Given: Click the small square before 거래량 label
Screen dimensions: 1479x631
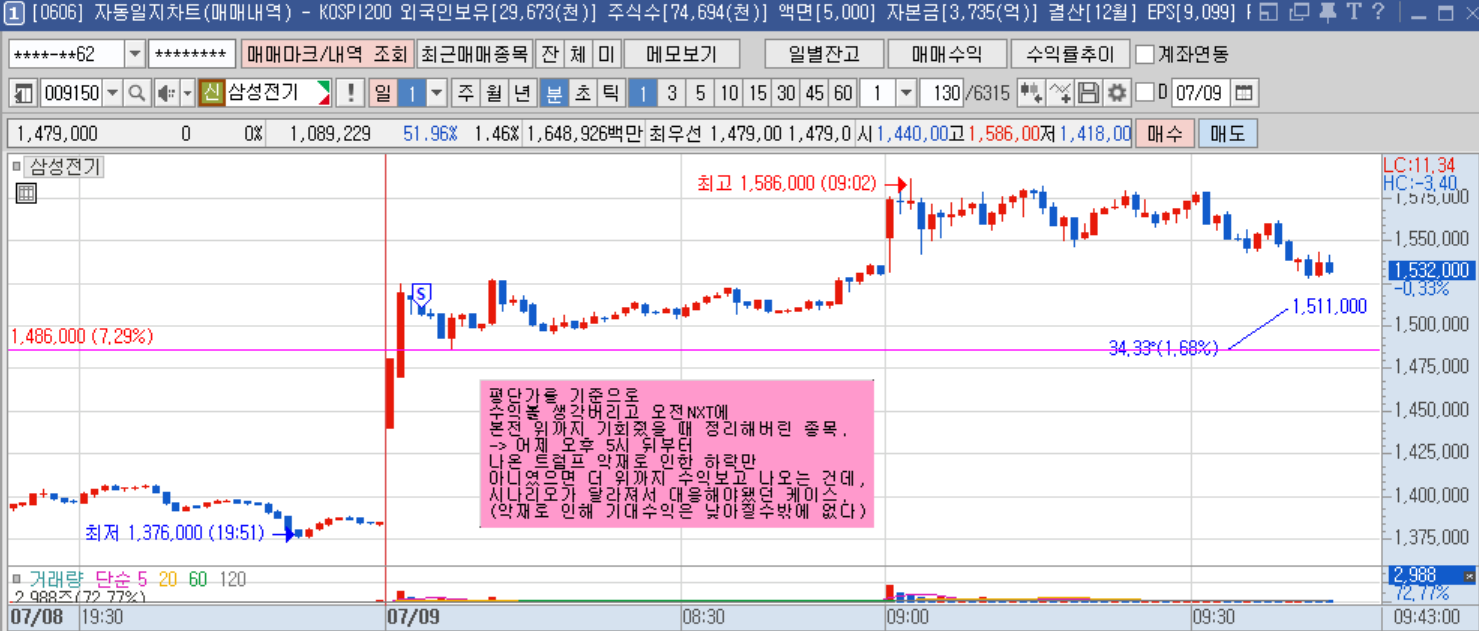Looking at the screenshot, I should click(16, 579).
